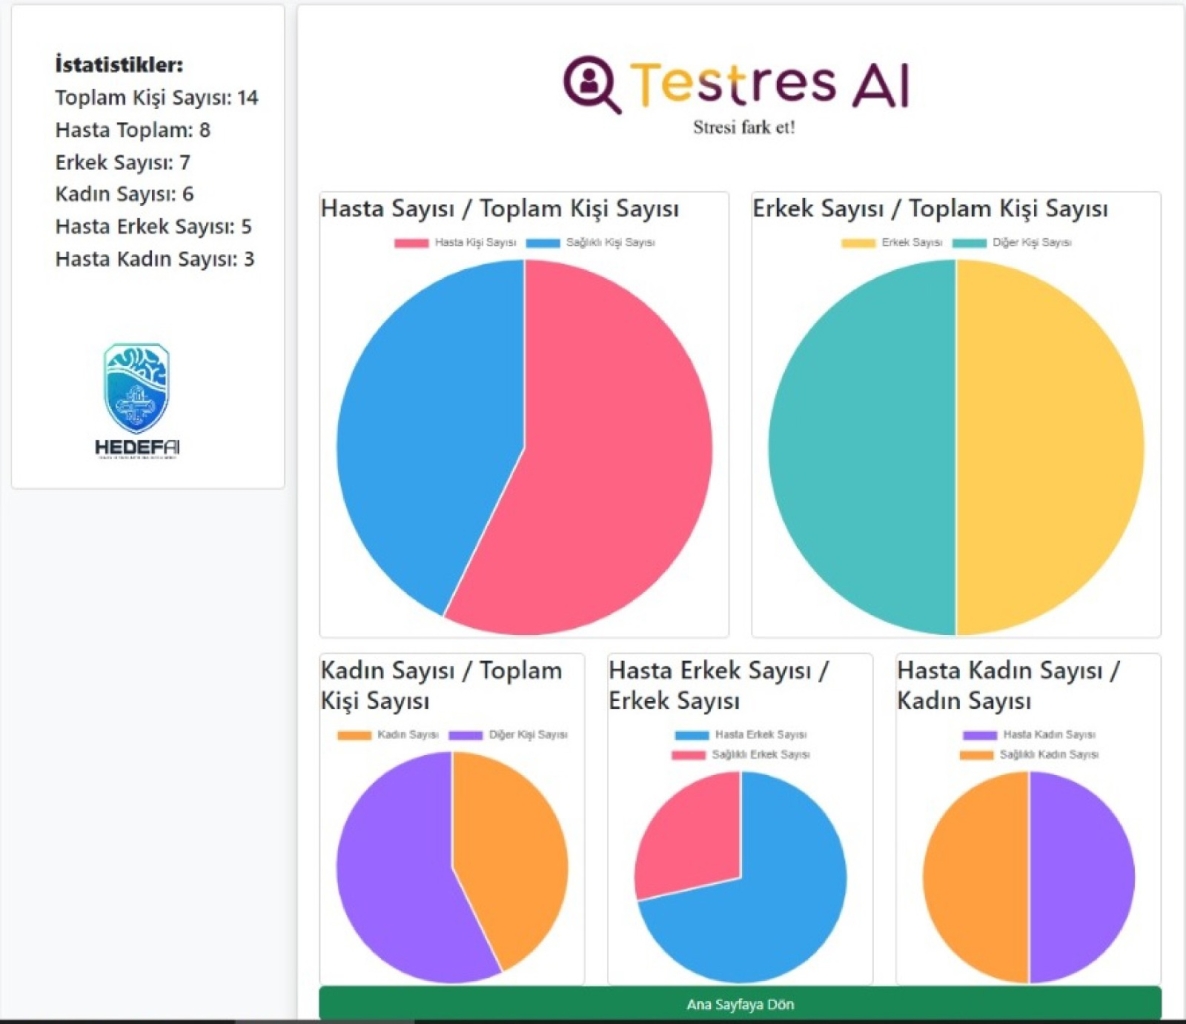Toggle the Sağlıklı Kişi Sayısı legend swatch
Image resolution: width=1186 pixels, height=1024 pixels.
click(543, 243)
